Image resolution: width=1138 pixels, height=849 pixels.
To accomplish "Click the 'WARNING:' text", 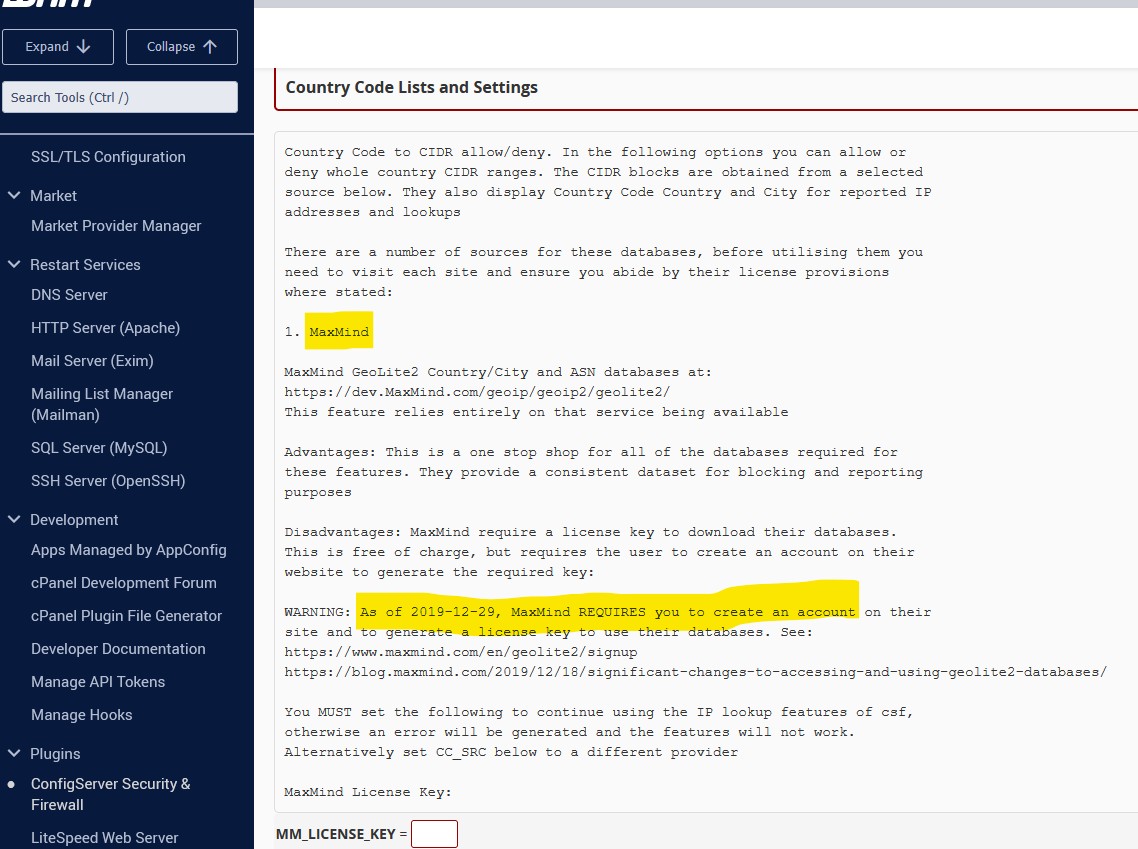I will click(x=318, y=612).
